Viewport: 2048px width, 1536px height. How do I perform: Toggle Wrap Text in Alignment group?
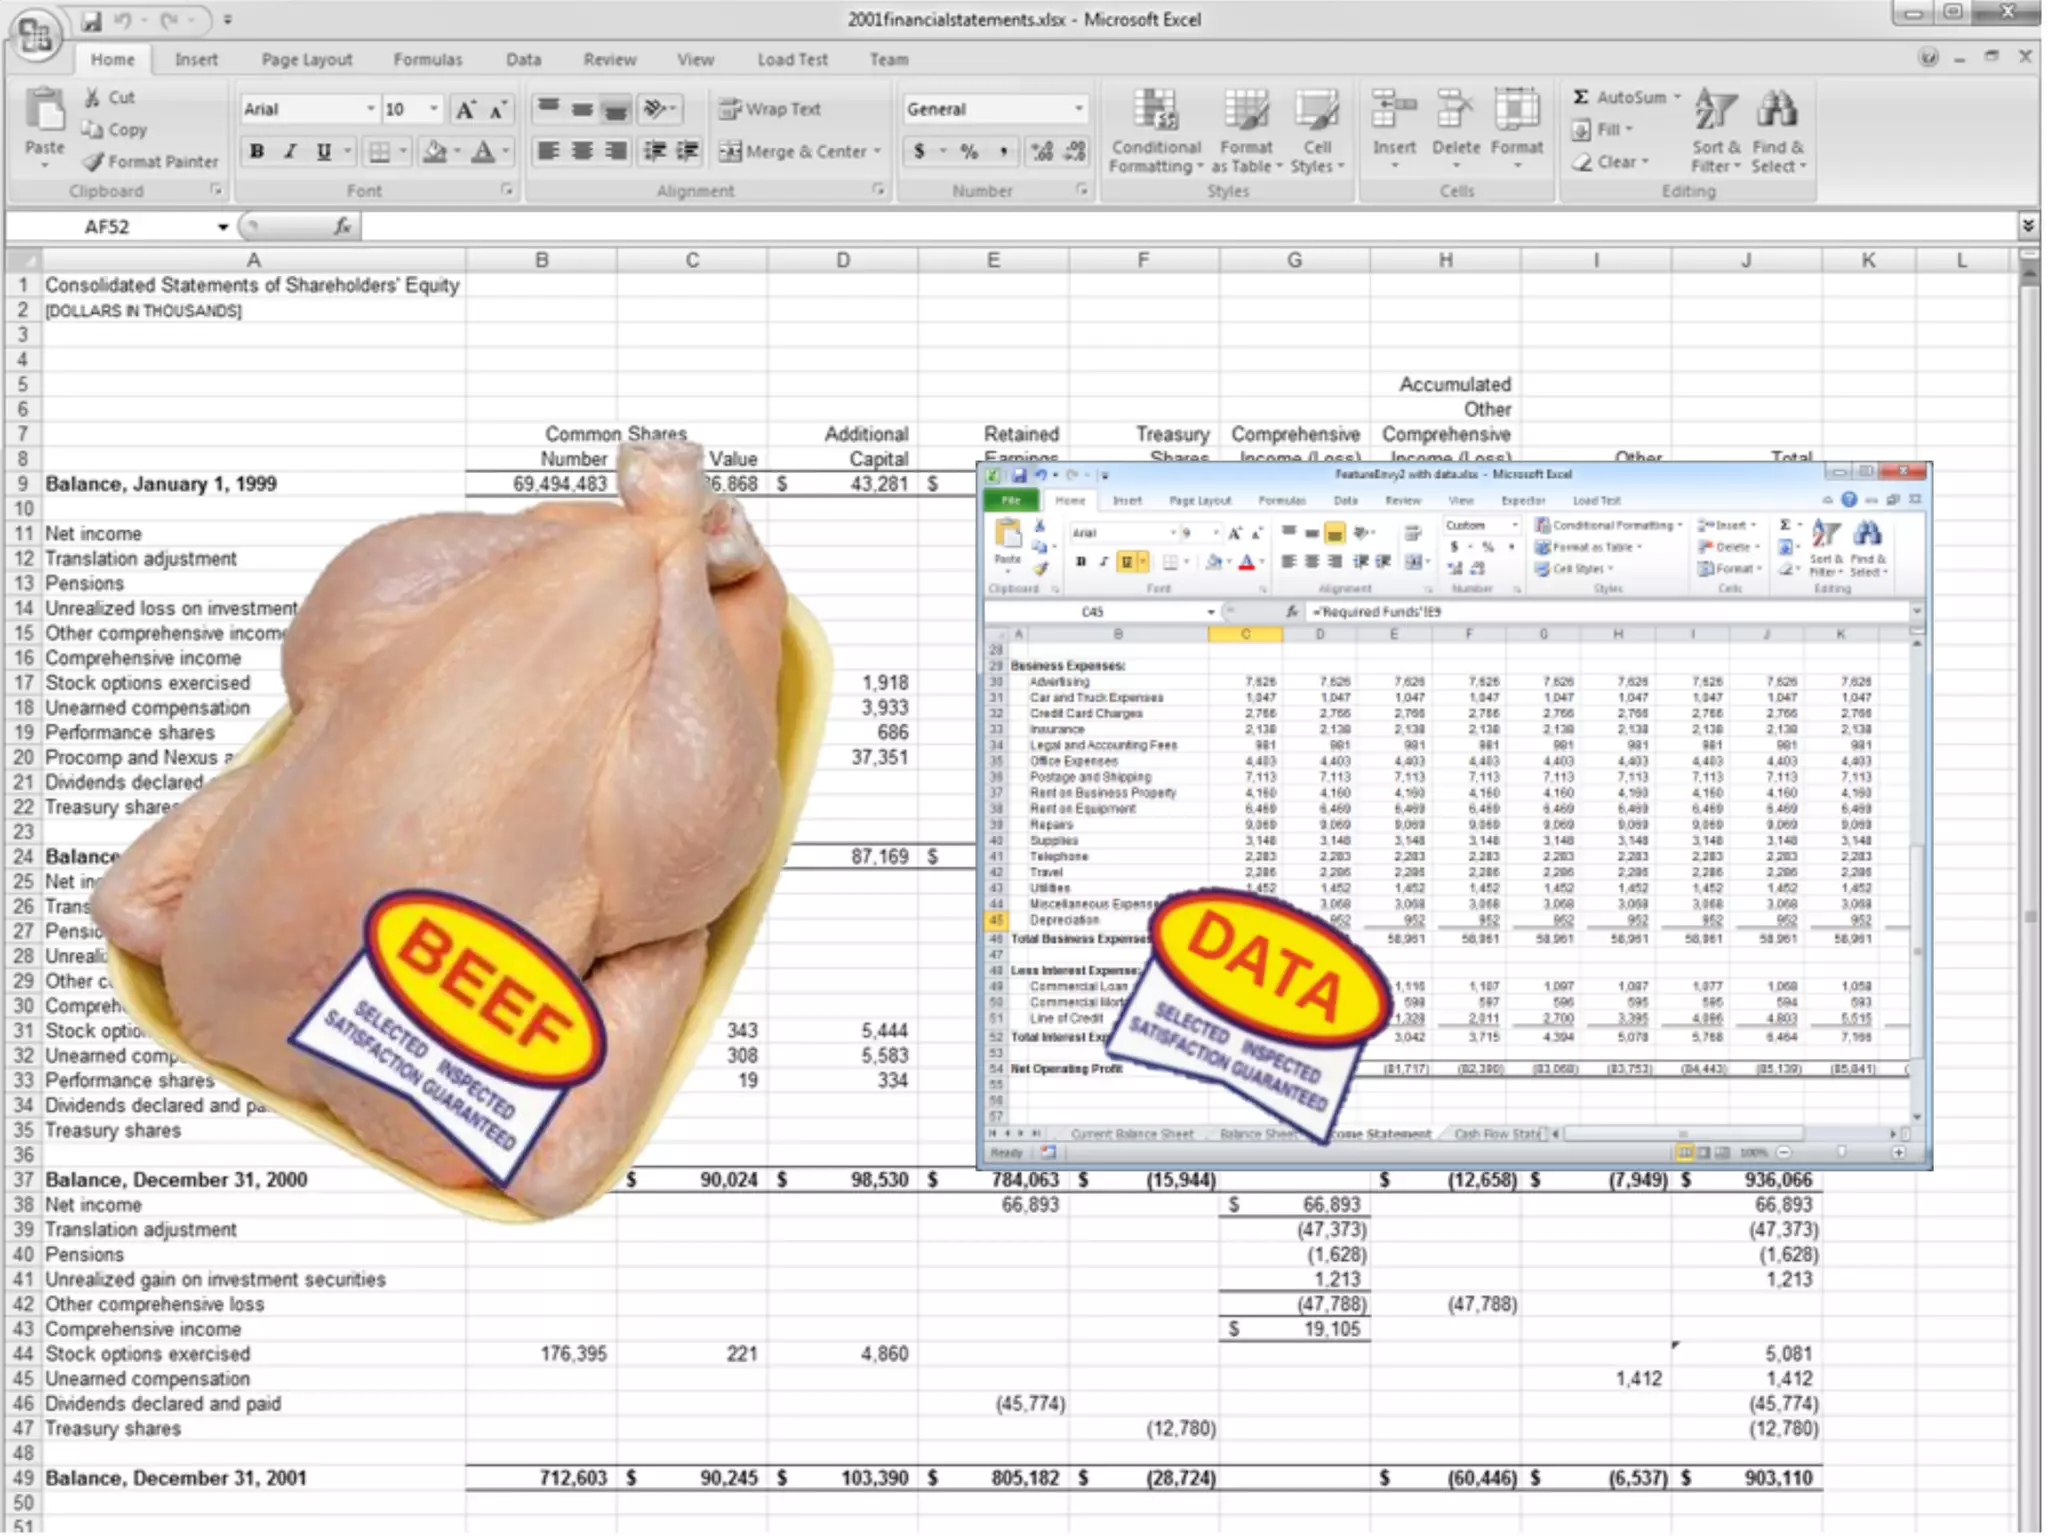[x=770, y=109]
